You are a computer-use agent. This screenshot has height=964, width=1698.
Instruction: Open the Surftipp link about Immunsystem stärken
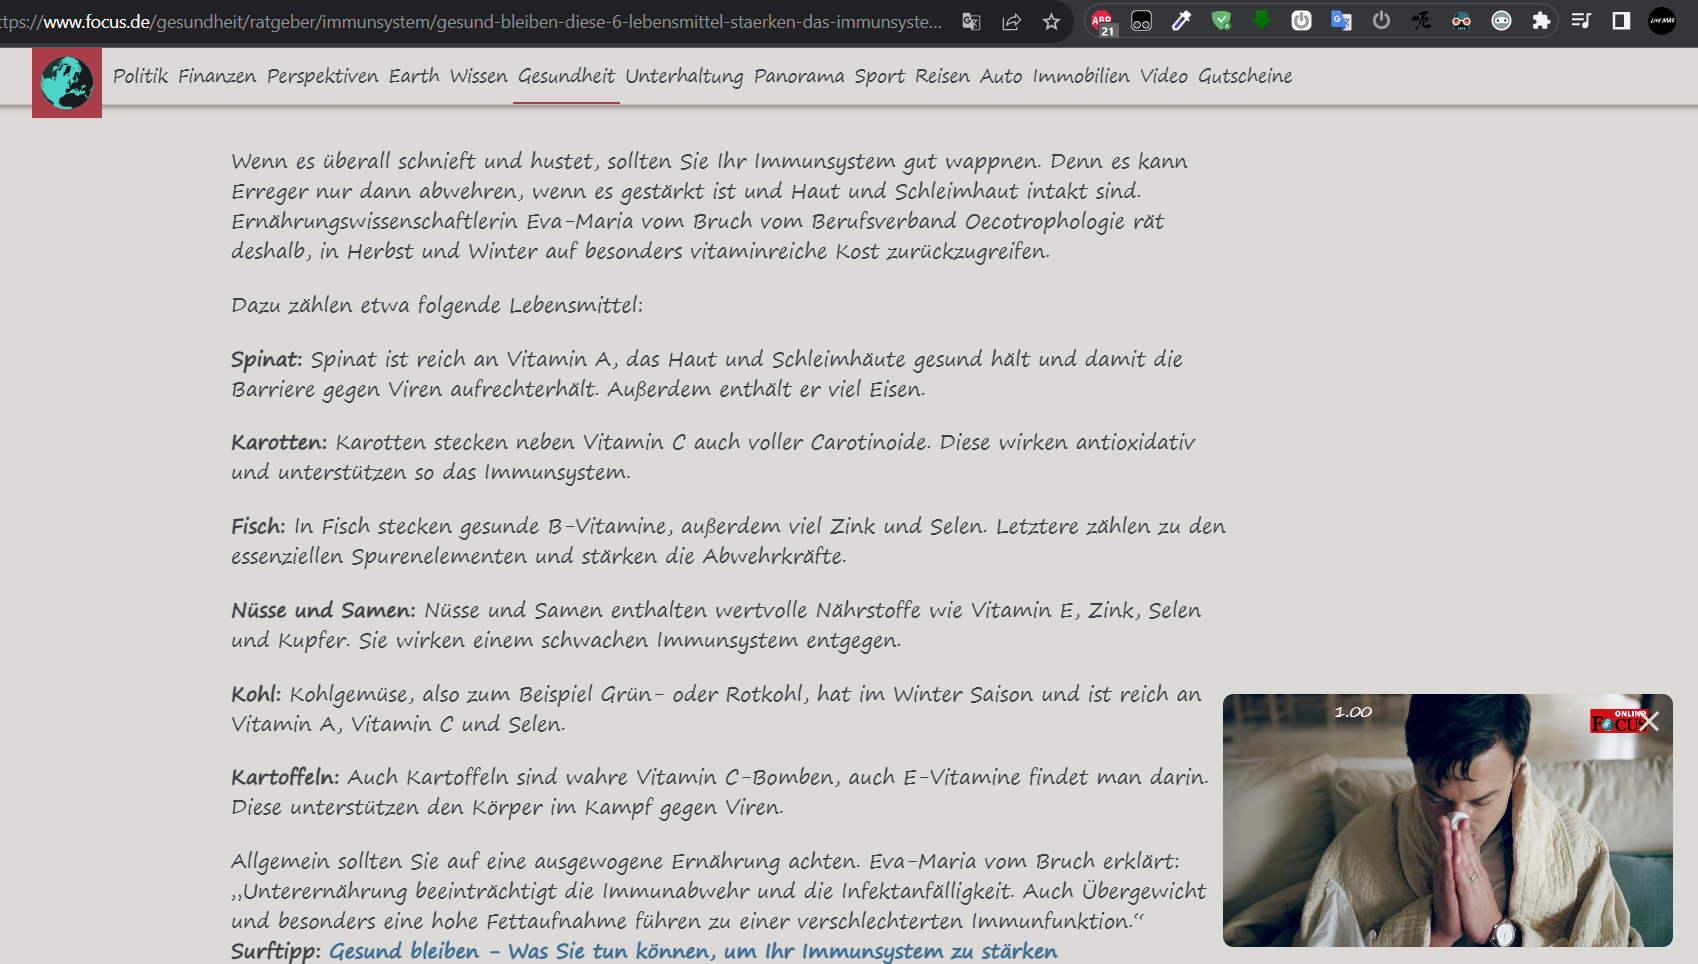click(x=693, y=951)
